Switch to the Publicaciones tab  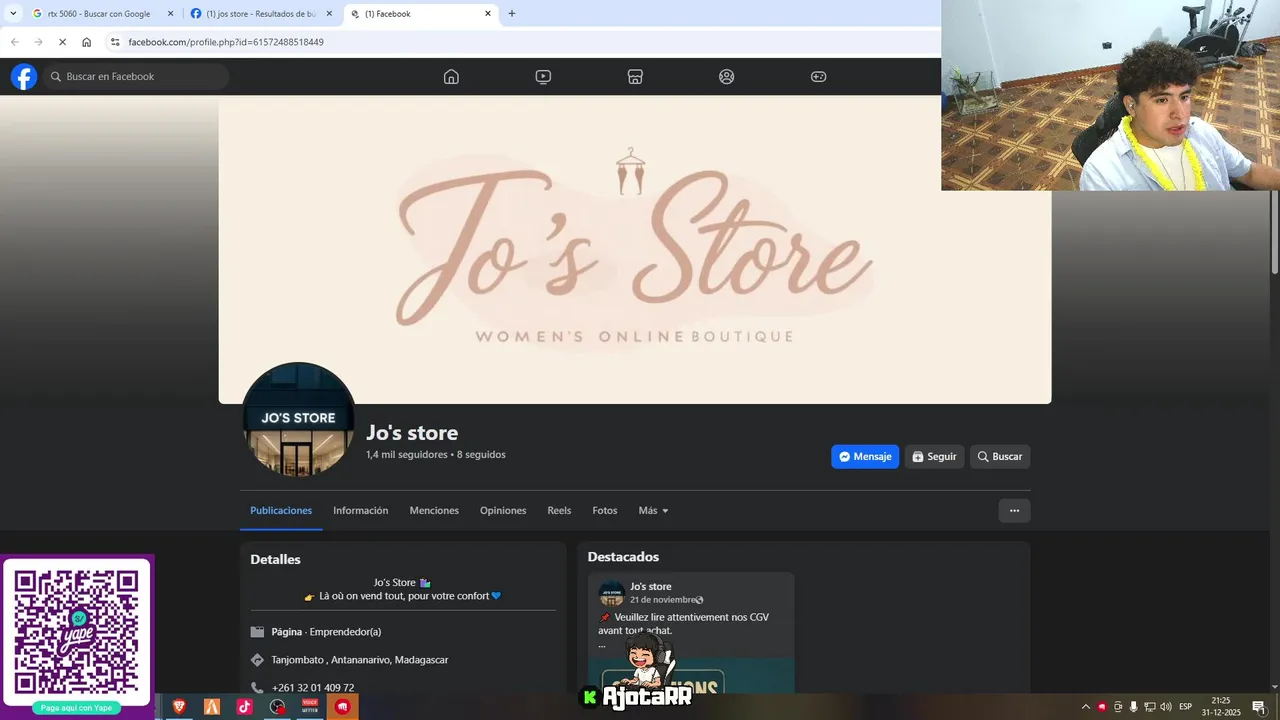click(281, 511)
